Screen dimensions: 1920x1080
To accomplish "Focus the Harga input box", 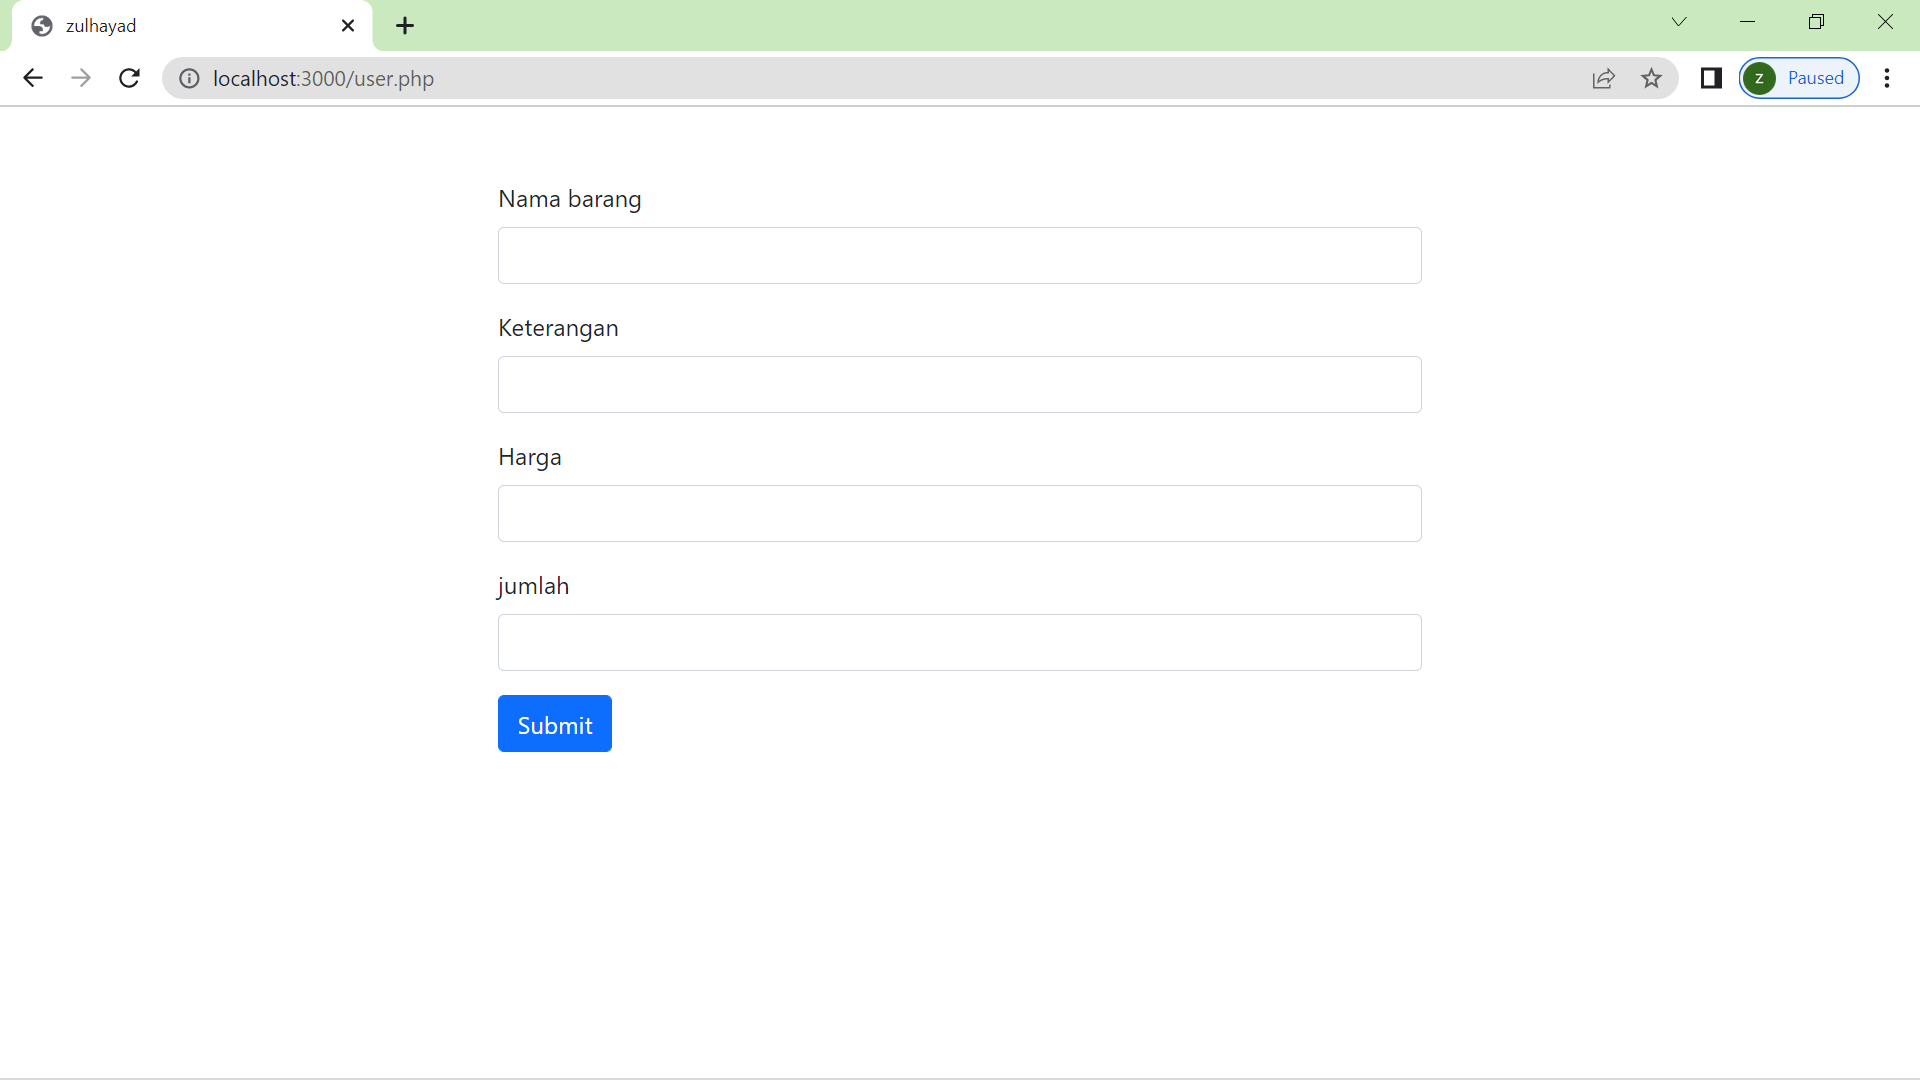I will 959,513.
